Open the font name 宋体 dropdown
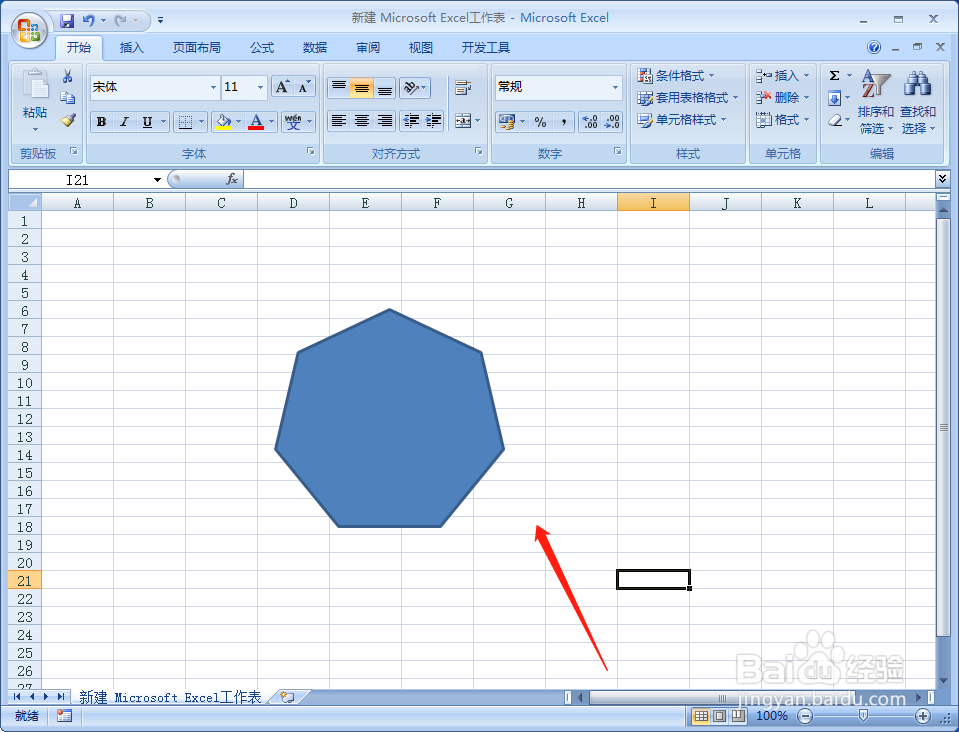 coord(213,87)
